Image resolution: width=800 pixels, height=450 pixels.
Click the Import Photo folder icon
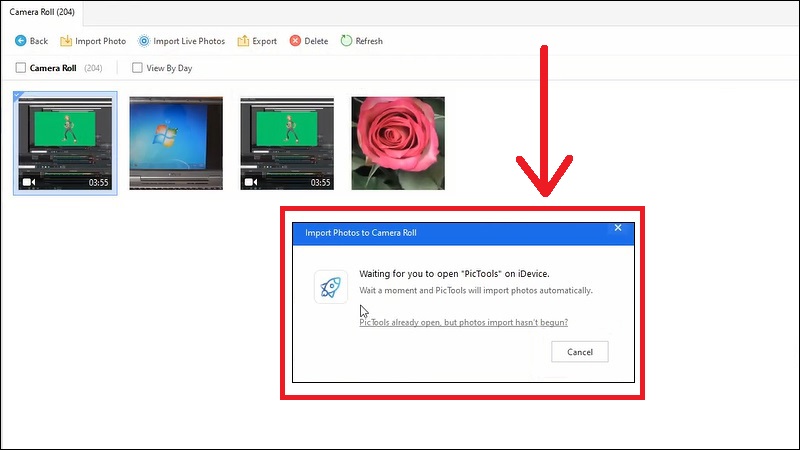click(x=66, y=41)
